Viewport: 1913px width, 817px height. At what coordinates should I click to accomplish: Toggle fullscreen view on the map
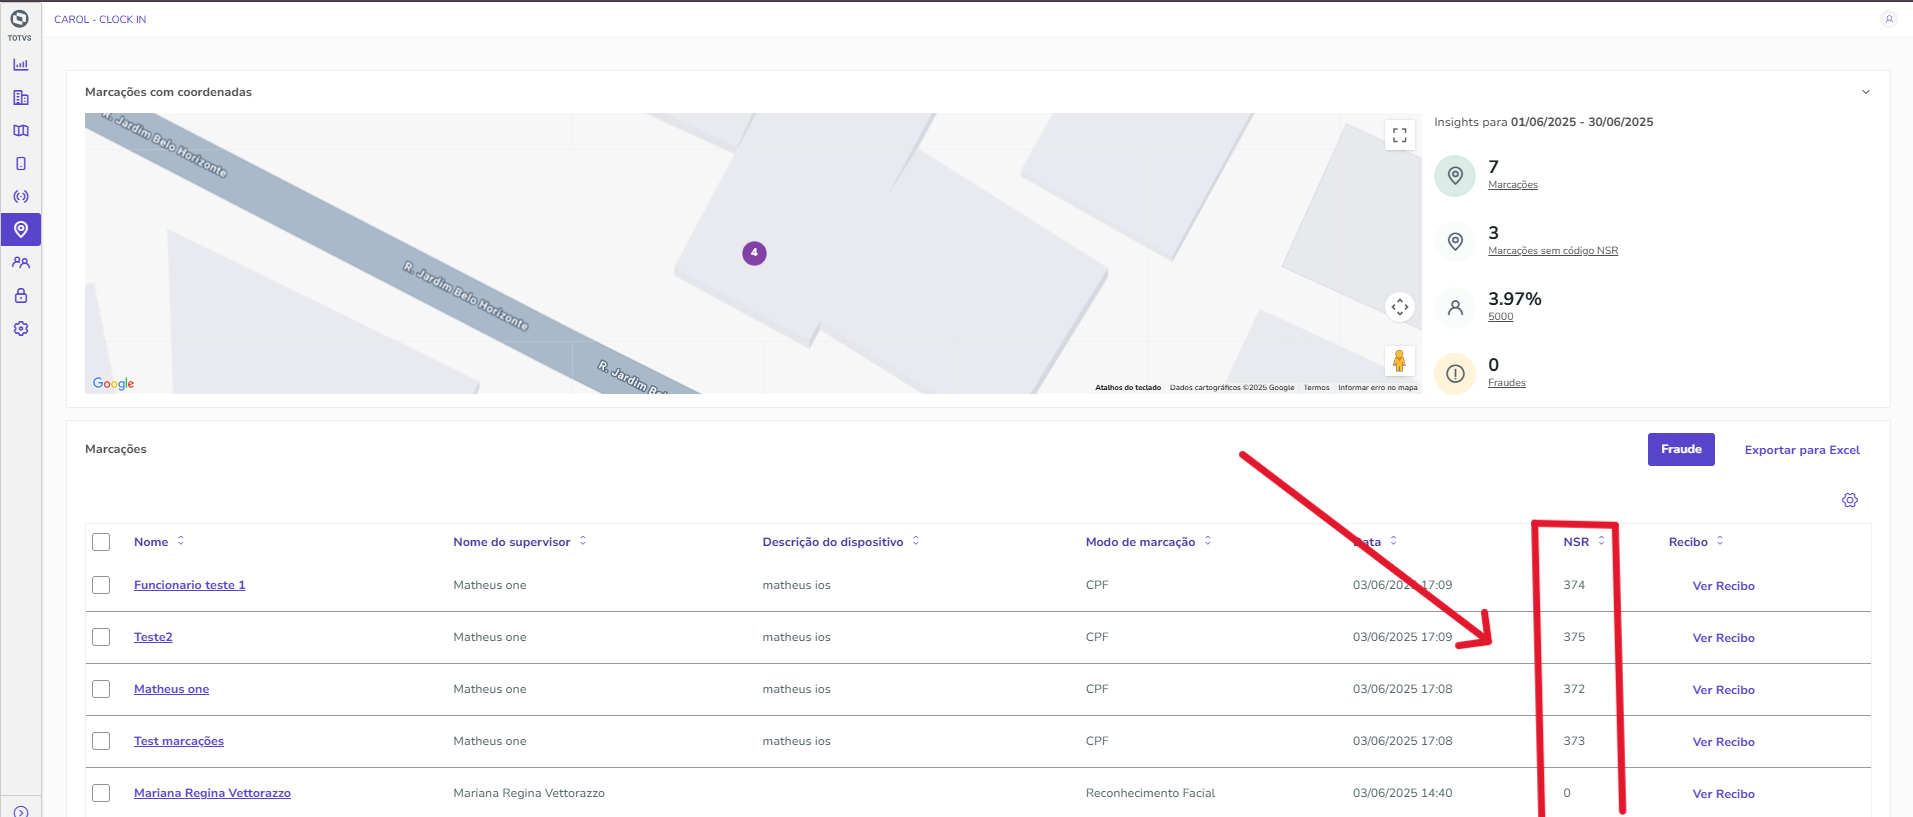(1399, 135)
